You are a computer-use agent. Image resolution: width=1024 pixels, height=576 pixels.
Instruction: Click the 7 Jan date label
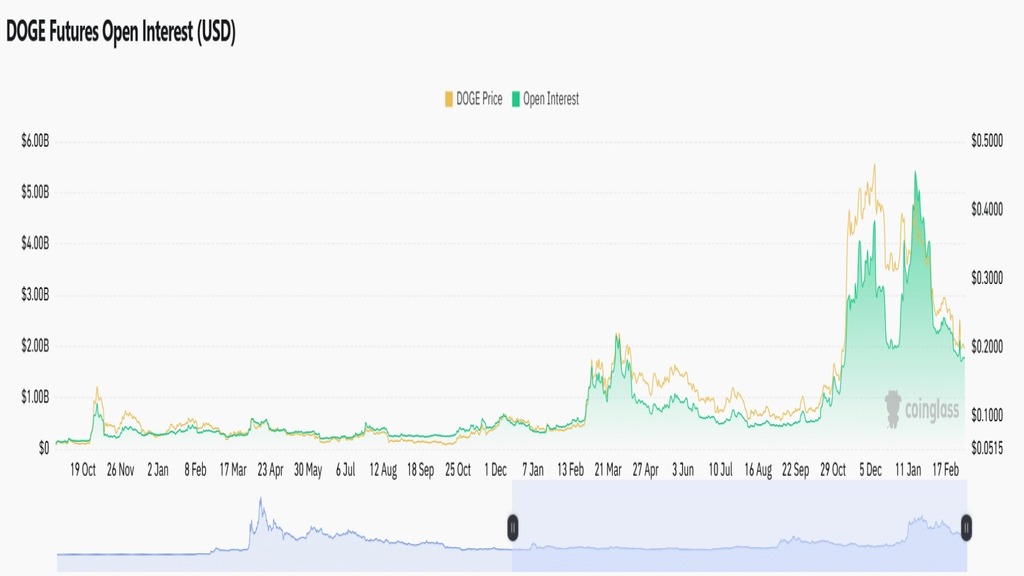pos(533,470)
